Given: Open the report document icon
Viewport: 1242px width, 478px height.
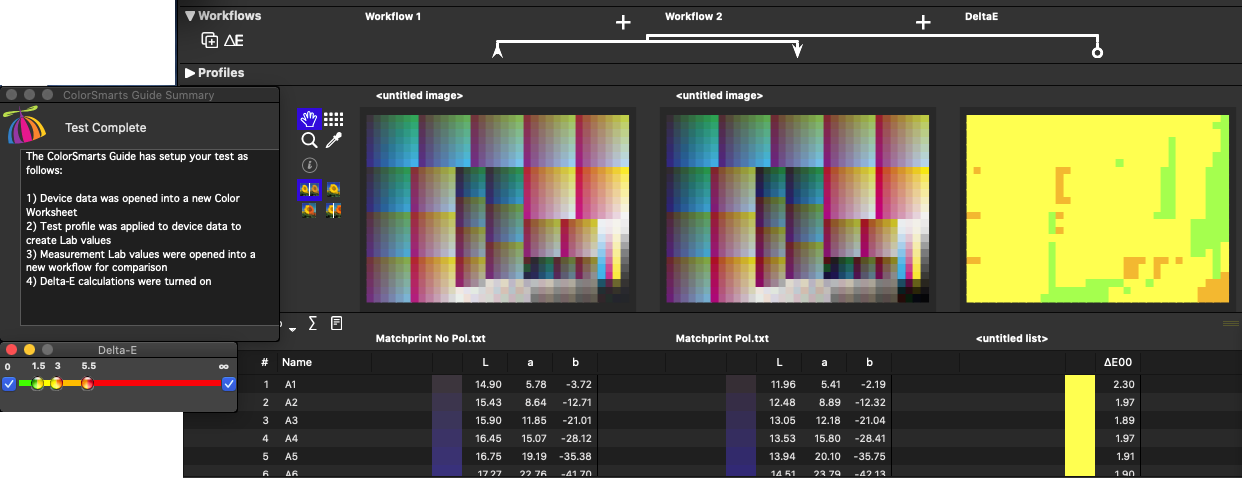Looking at the screenshot, I should coord(337,323).
